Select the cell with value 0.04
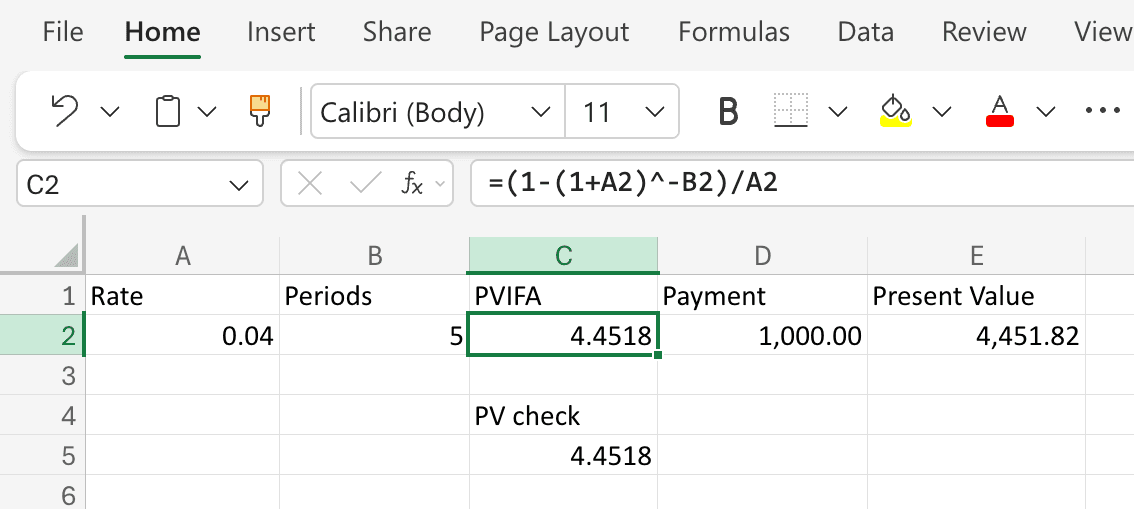This screenshot has width=1134, height=509. (183, 335)
